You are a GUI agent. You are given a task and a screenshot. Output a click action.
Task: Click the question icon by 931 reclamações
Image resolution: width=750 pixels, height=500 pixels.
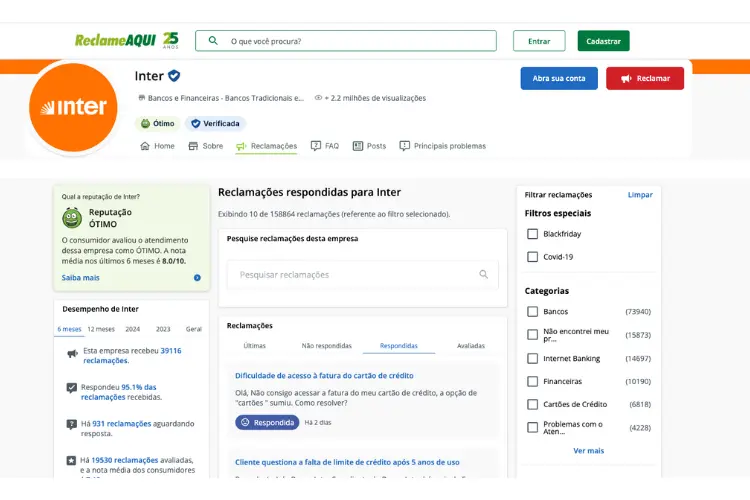tap(71, 424)
